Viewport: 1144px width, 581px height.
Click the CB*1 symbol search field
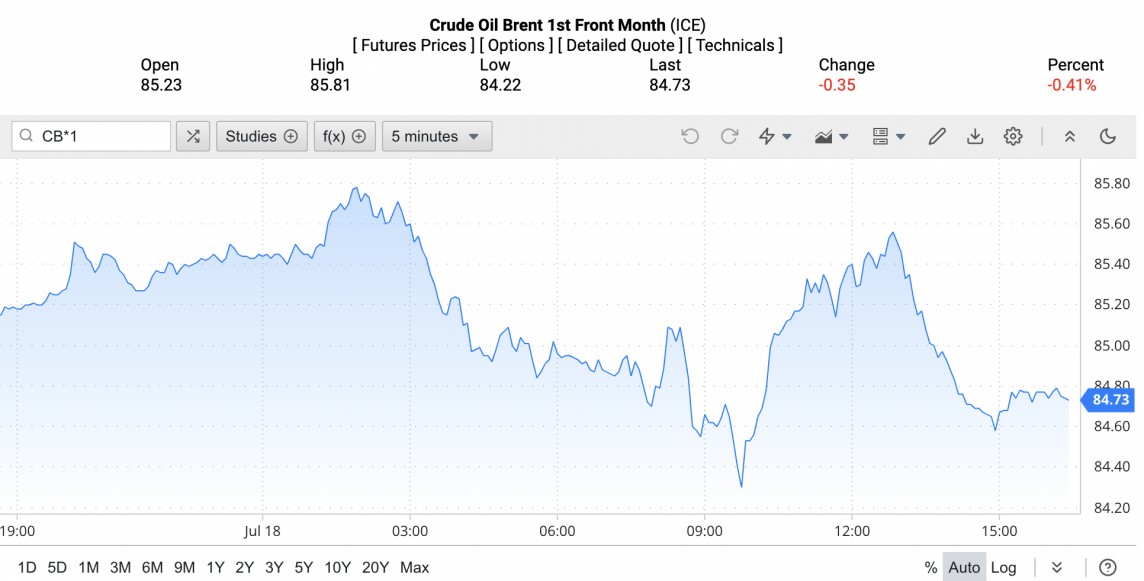92,136
